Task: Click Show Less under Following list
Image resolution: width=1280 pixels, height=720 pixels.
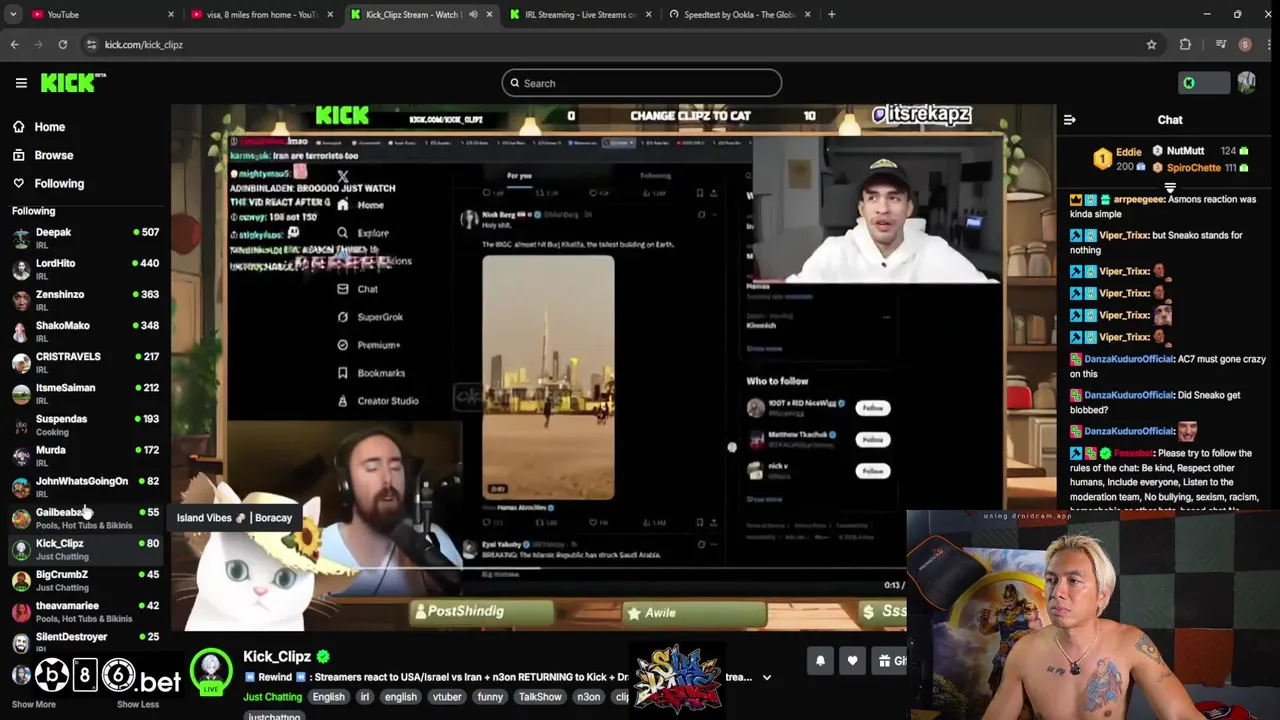Action: [137, 704]
